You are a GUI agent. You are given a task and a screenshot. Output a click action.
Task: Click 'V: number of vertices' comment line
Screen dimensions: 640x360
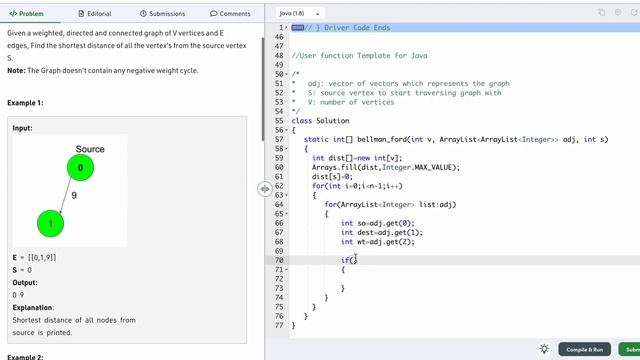351,102
